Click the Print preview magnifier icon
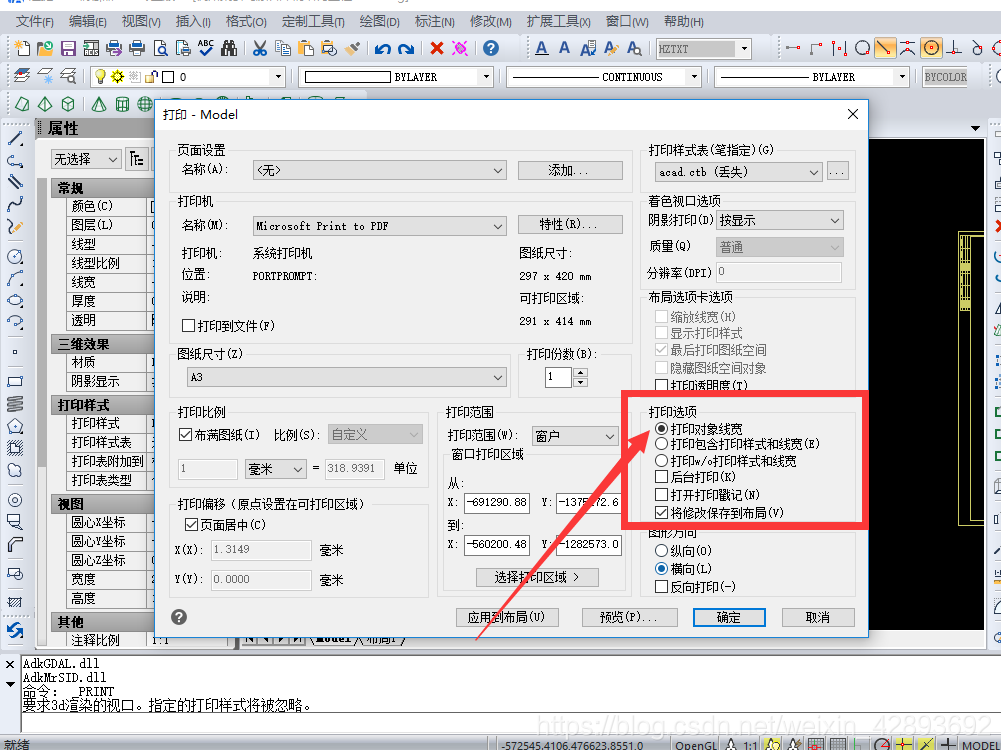The image size is (1001, 750). coord(161,48)
